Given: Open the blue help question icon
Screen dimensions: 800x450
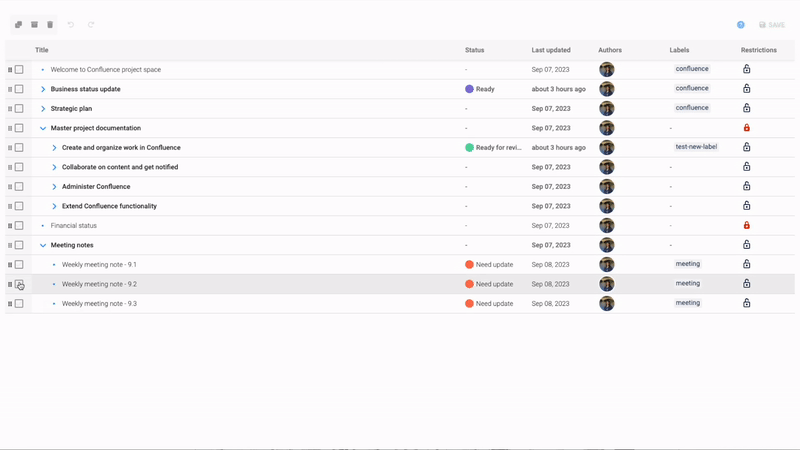Looking at the screenshot, I should point(741,25).
